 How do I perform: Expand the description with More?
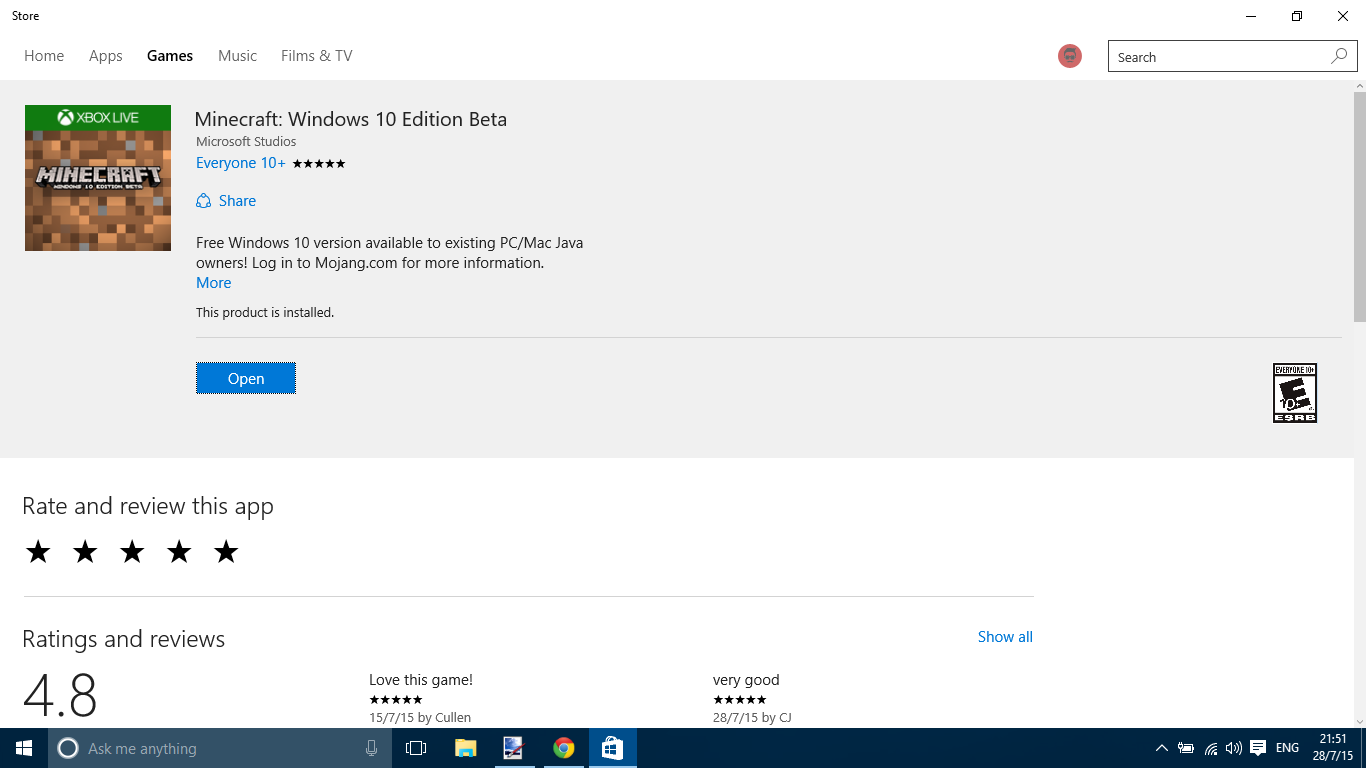point(213,282)
